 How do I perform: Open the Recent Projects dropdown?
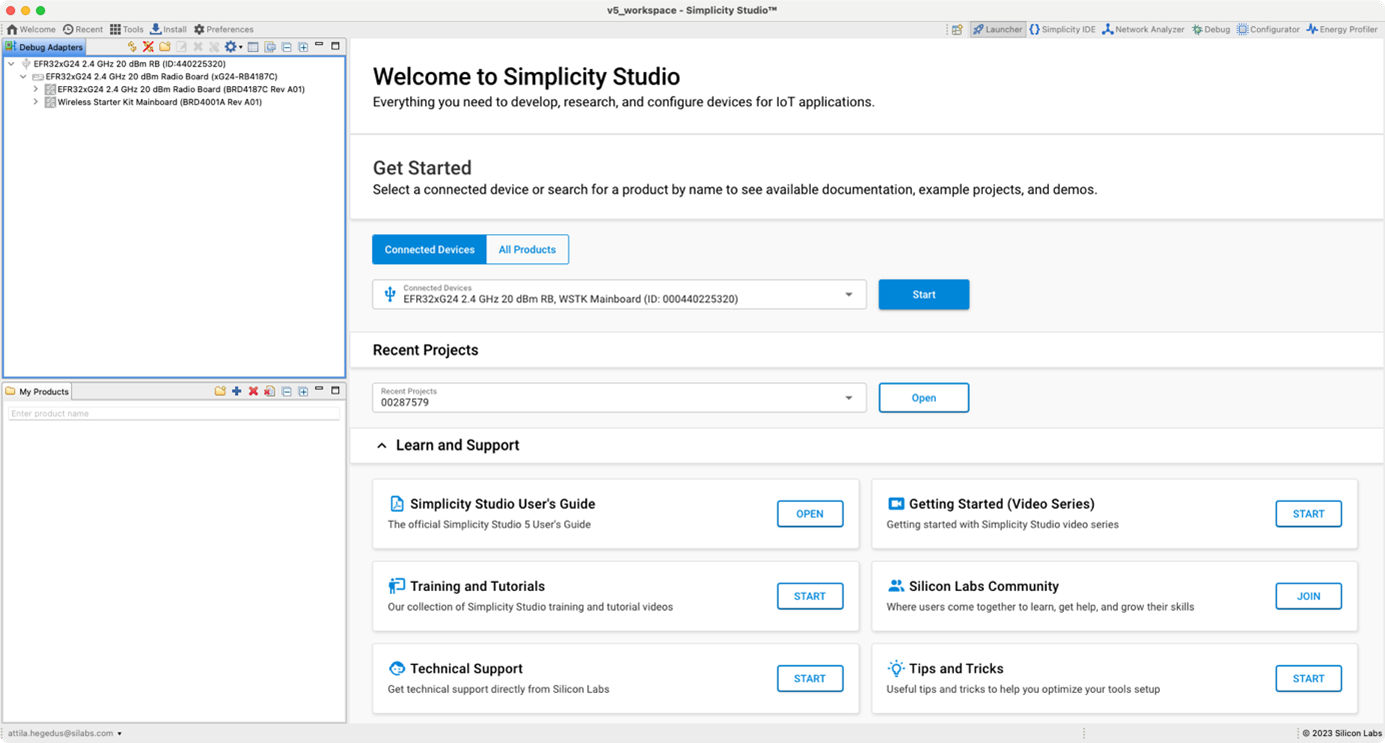[x=849, y=397]
